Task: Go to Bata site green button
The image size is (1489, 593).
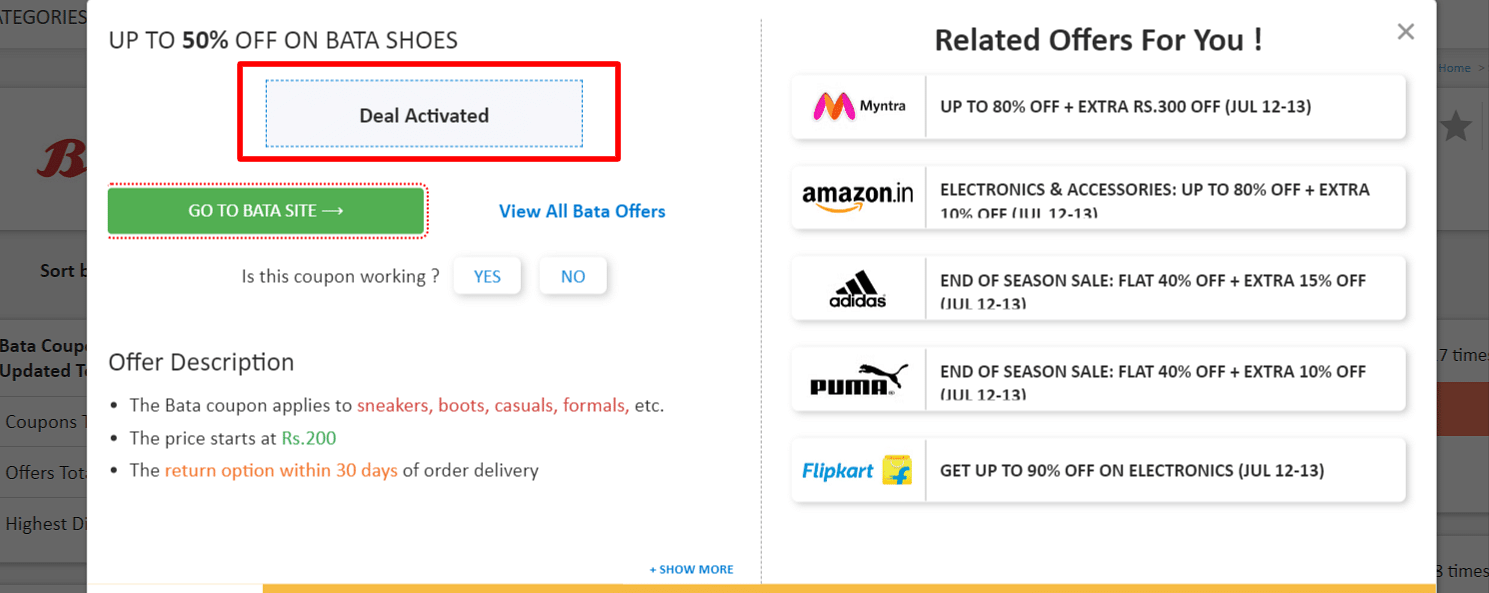Action: (266, 211)
